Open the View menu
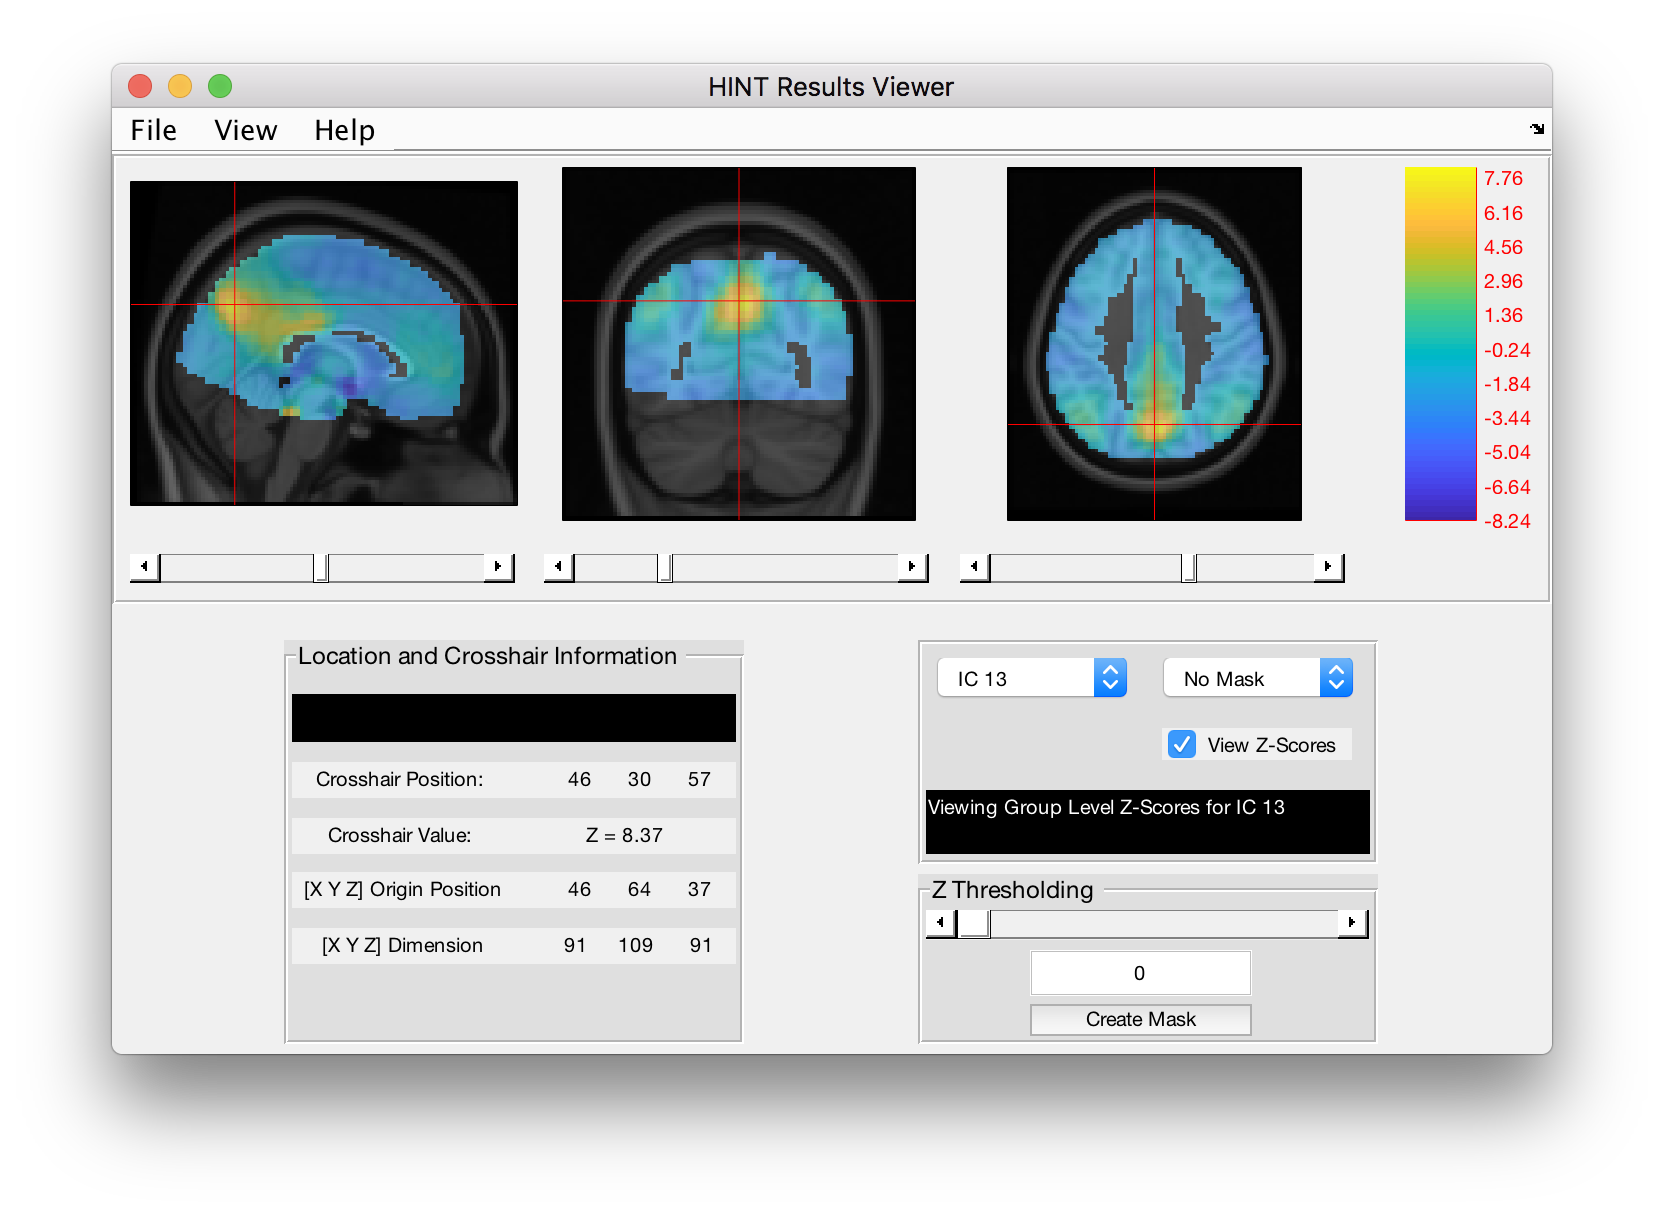 [245, 130]
